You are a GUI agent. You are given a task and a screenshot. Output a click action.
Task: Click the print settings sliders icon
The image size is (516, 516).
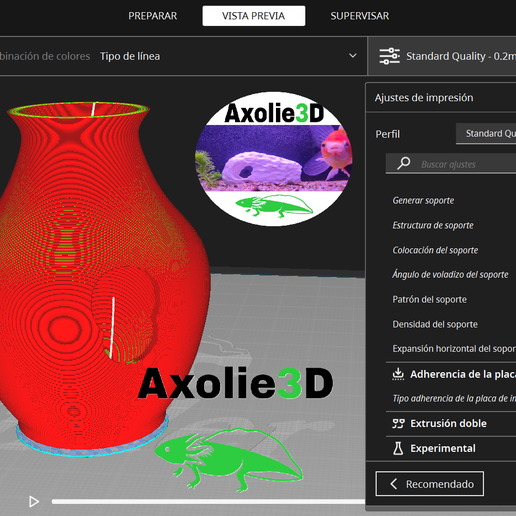tap(389, 56)
